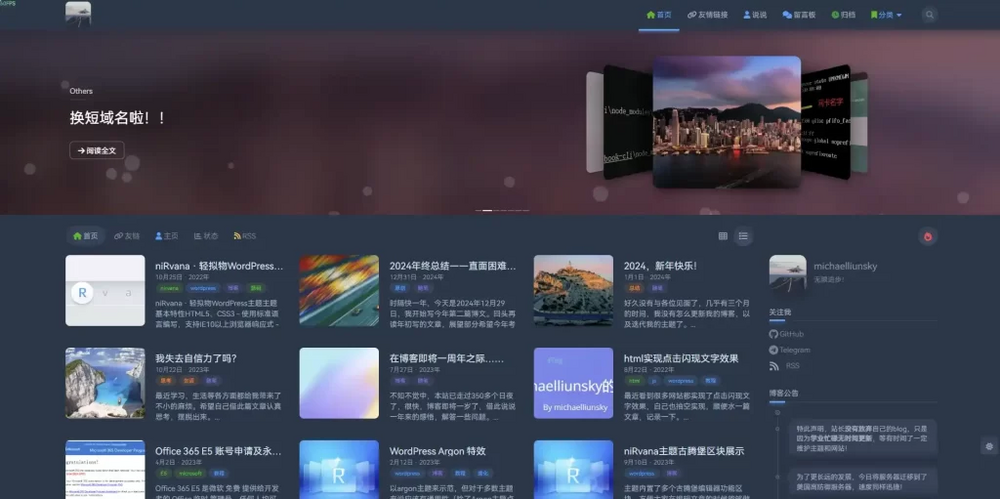Click the Telegram icon in the sidebar
Viewport: 1000px width, 499px height.
pyautogui.click(x=774, y=350)
